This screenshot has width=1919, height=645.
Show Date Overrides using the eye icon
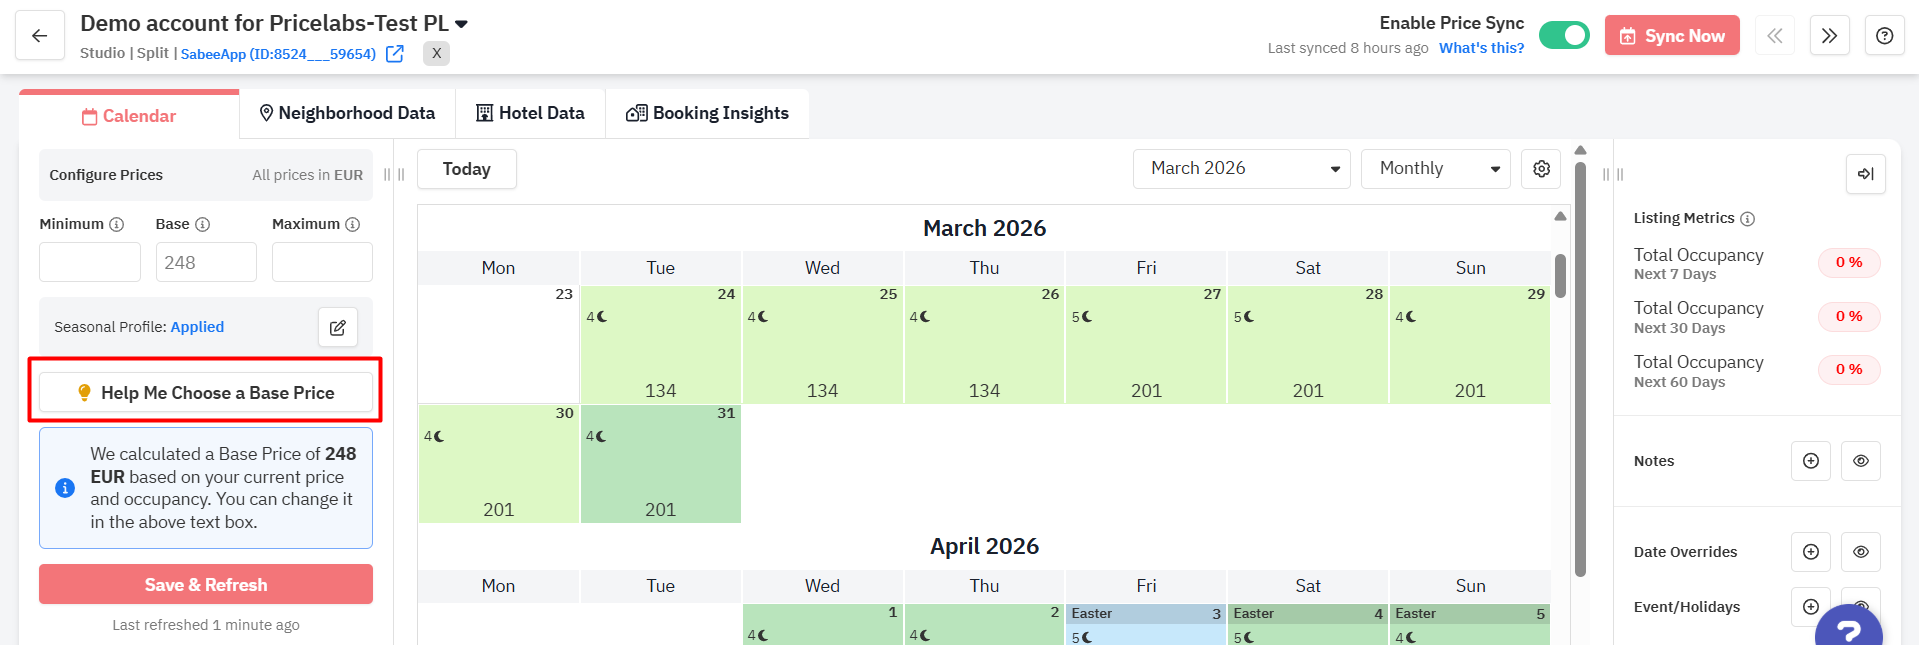(1860, 552)
